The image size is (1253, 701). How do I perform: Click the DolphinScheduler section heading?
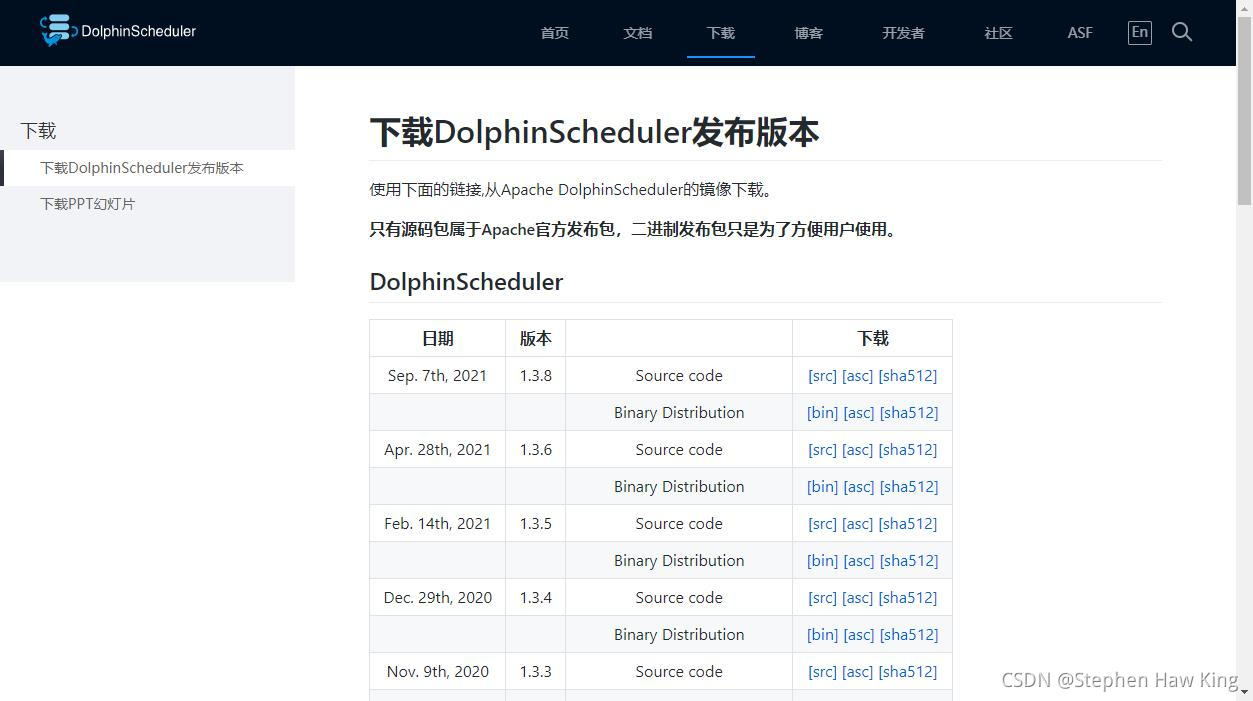[466, 282]
